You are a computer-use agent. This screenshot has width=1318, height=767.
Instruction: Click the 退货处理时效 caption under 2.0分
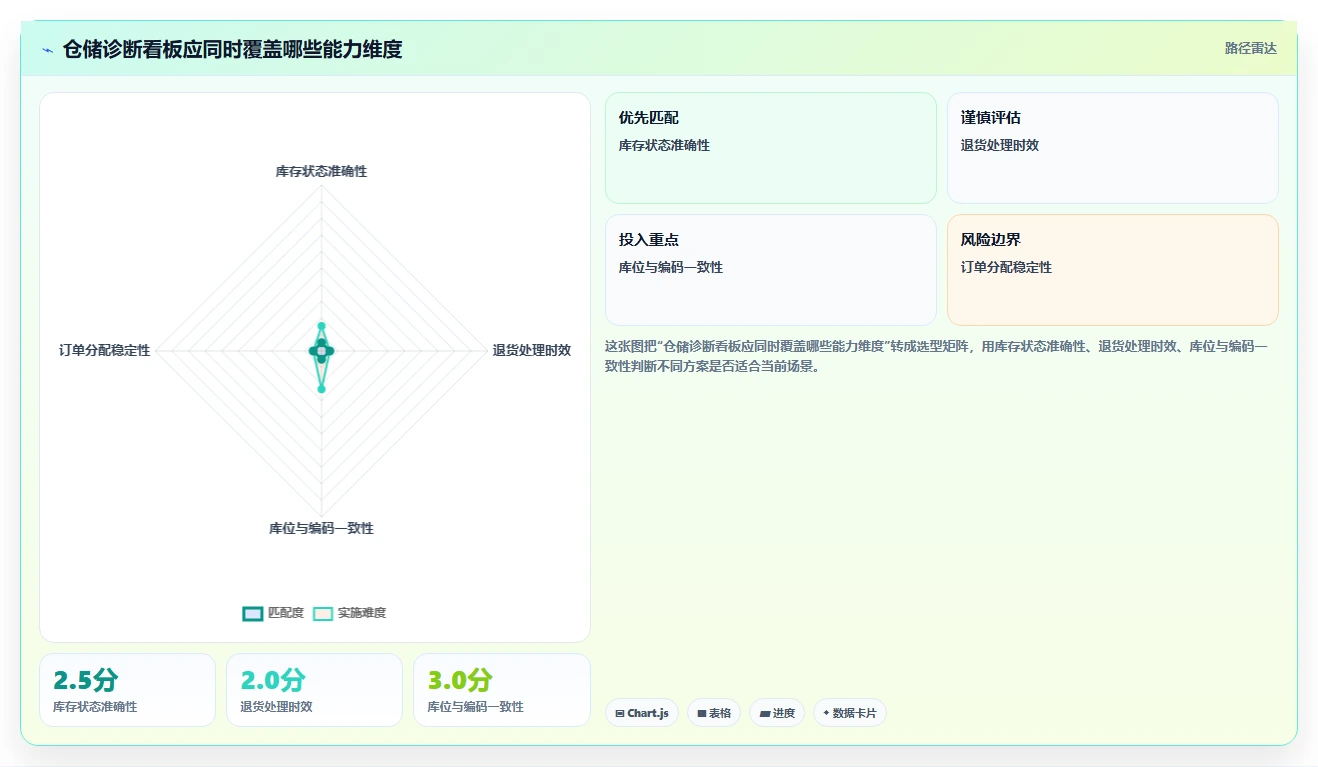click(x=276, y=706)
